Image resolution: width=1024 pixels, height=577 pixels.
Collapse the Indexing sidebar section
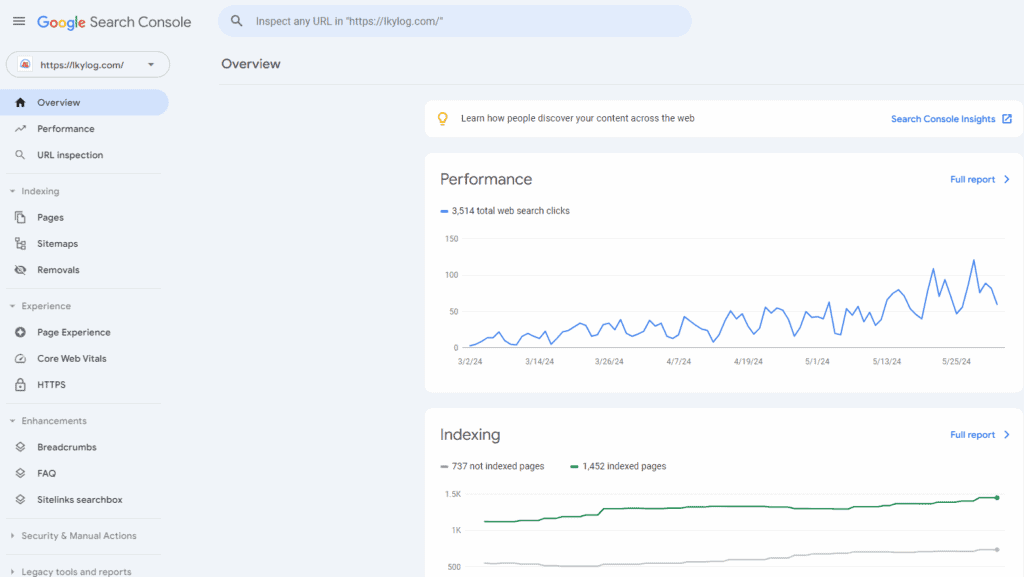click(x=12, y=191)
